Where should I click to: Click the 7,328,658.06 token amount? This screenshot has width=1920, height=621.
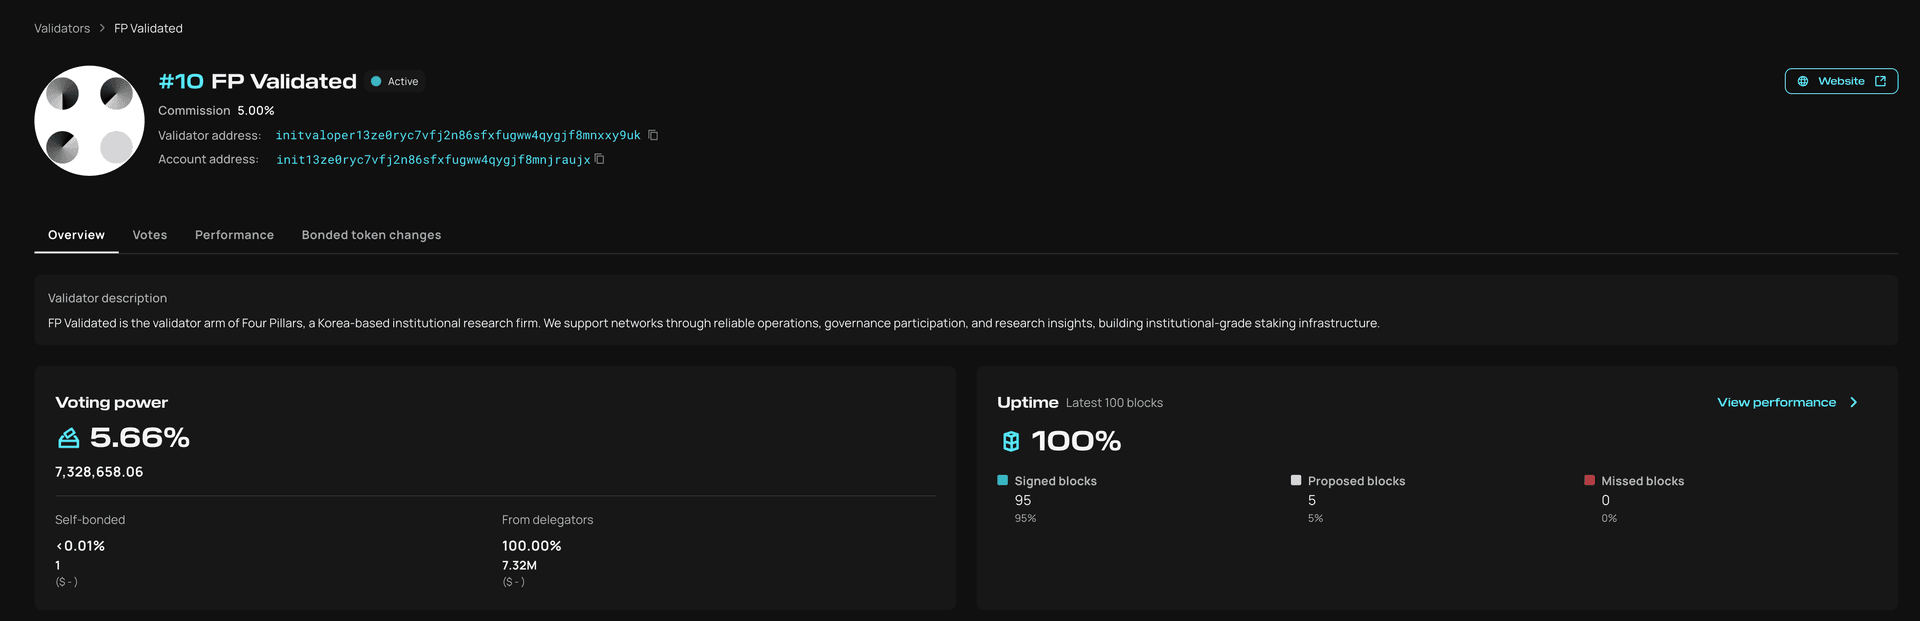coord(99,472)
